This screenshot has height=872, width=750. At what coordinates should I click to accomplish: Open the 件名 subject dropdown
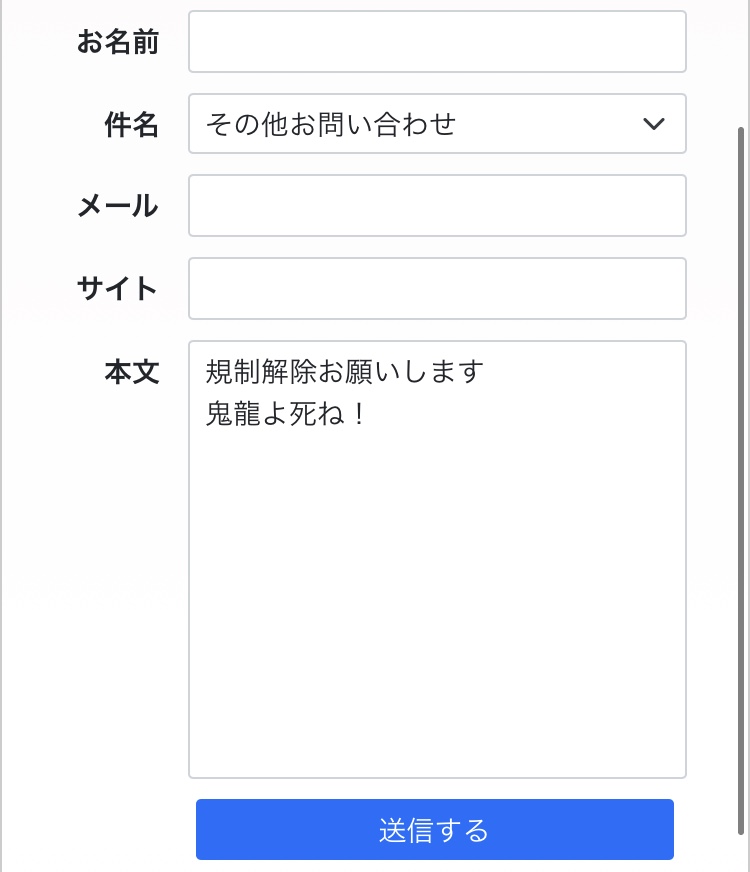click(437, 124)
